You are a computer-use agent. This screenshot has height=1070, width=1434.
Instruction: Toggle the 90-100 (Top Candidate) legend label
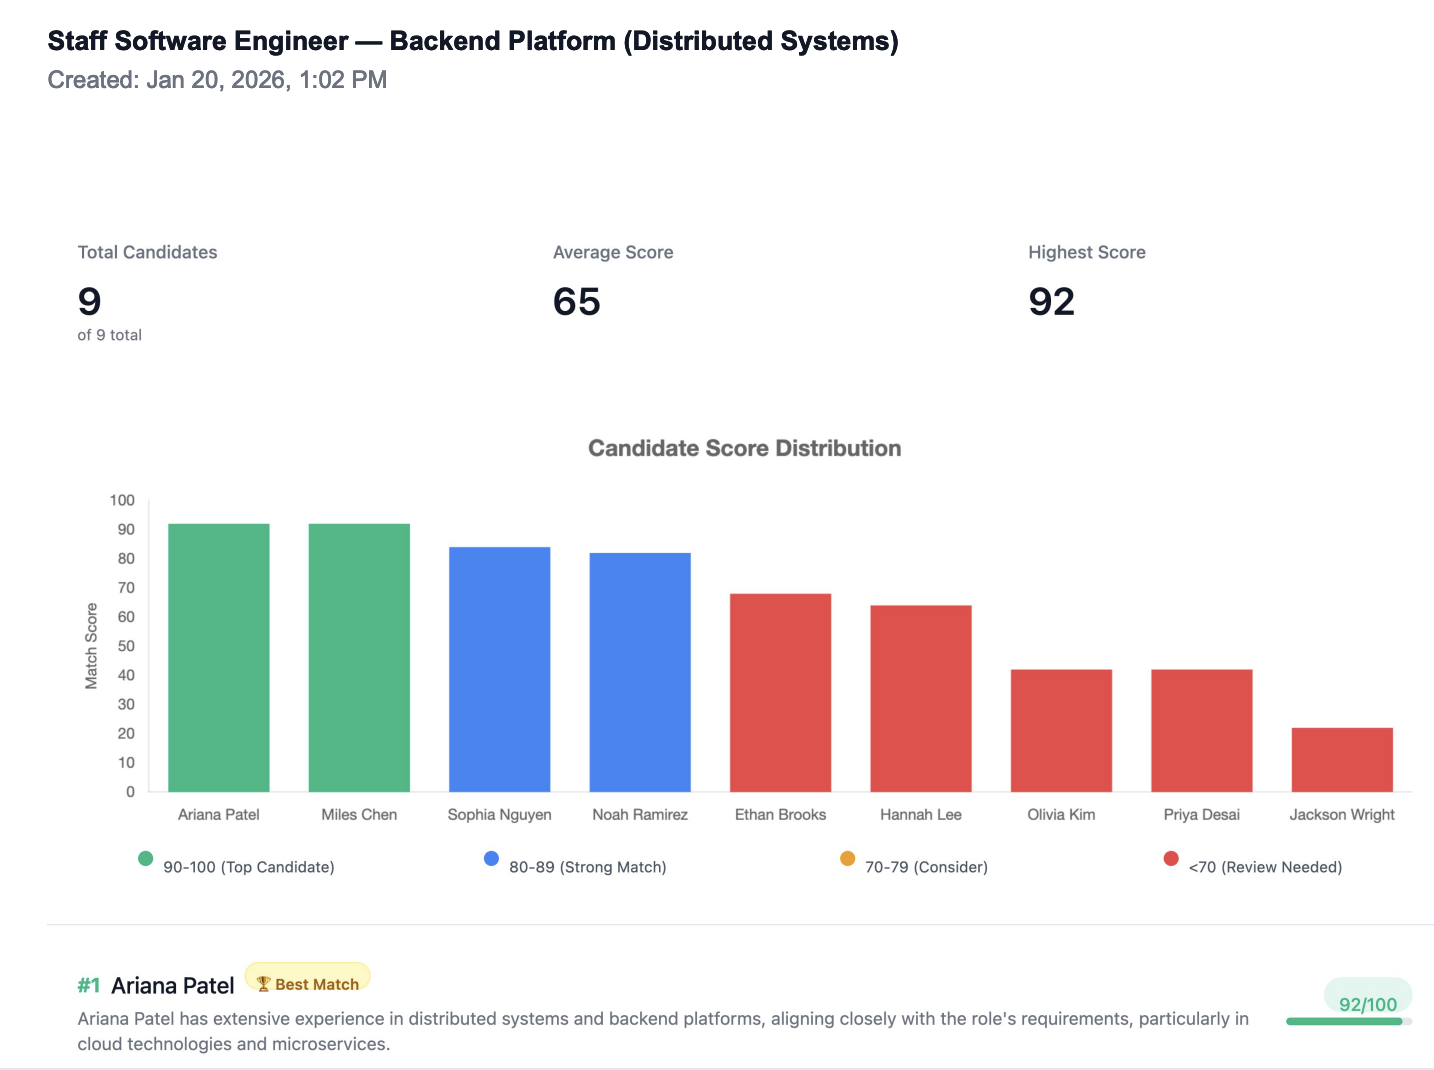click(249, 867)
